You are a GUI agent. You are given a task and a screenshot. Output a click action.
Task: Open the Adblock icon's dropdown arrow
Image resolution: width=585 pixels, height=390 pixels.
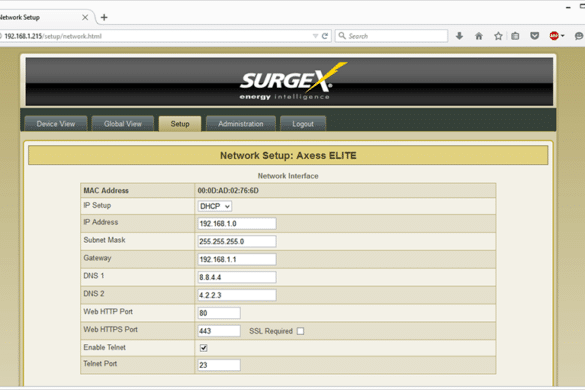pos(562,36)
